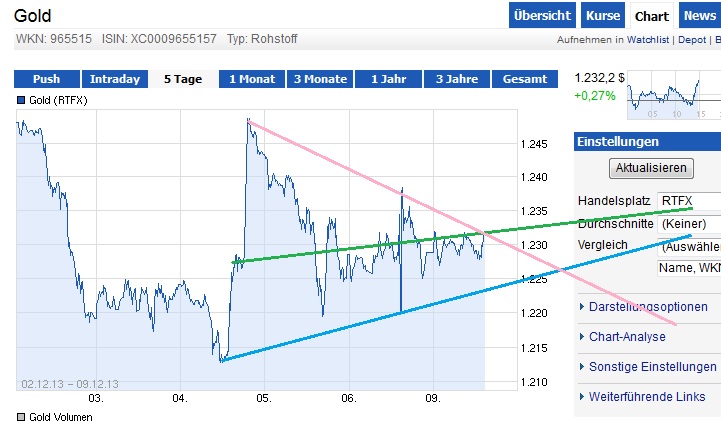Switch to the Übersicht tab
The height and width of the screenshot is (422, 721).
click(542, 16)
